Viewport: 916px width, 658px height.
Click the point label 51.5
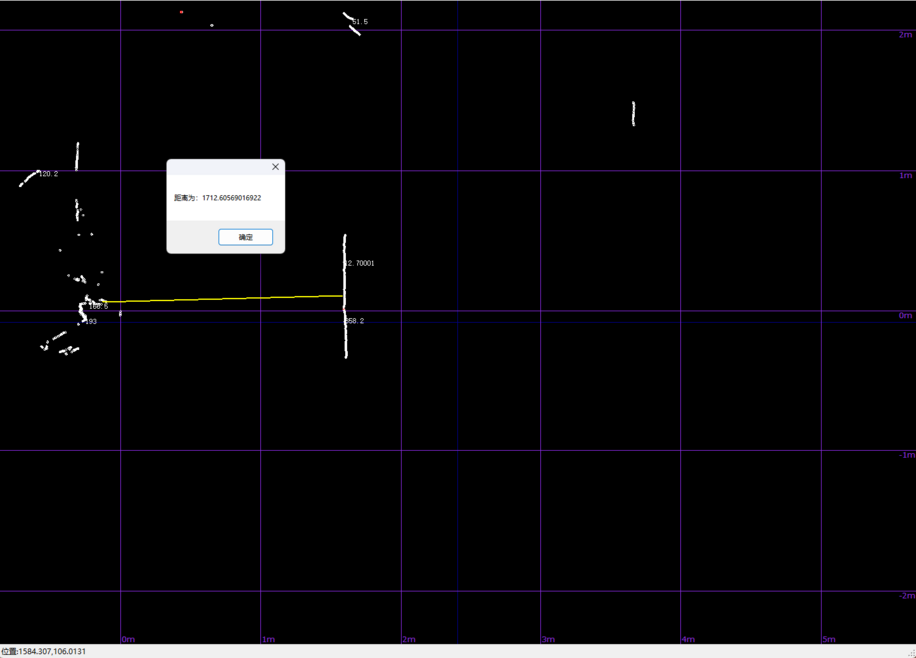(360, 21)
